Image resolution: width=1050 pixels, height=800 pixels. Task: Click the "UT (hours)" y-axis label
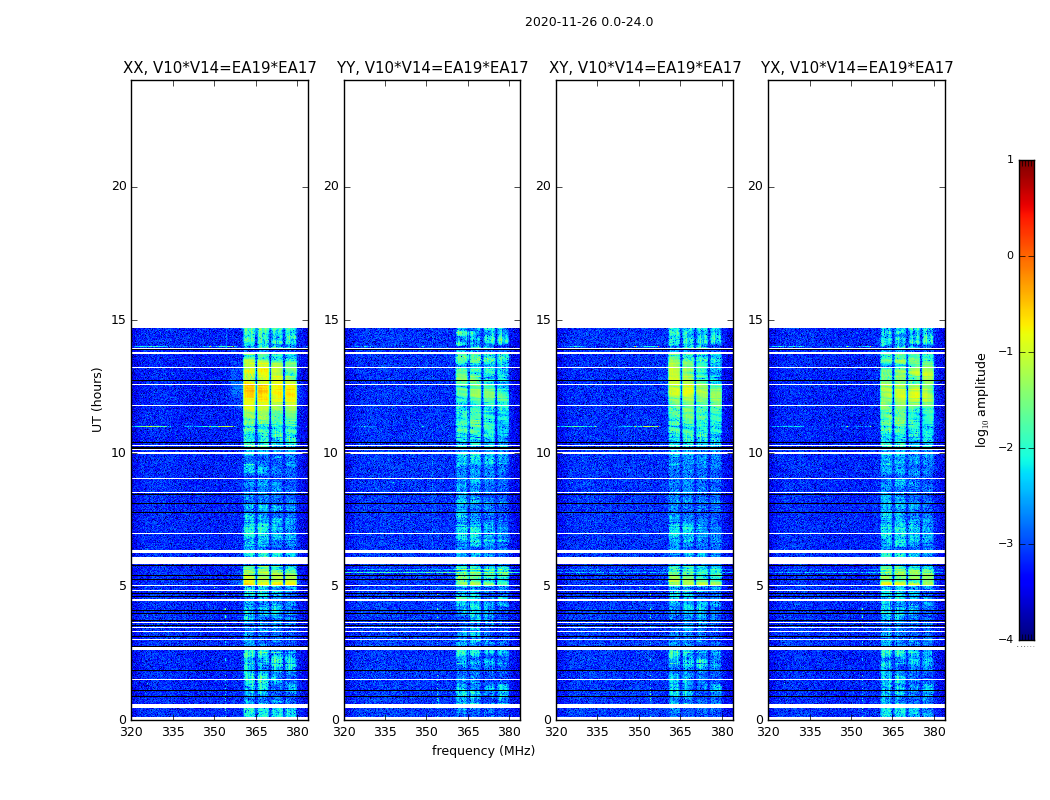98,399
